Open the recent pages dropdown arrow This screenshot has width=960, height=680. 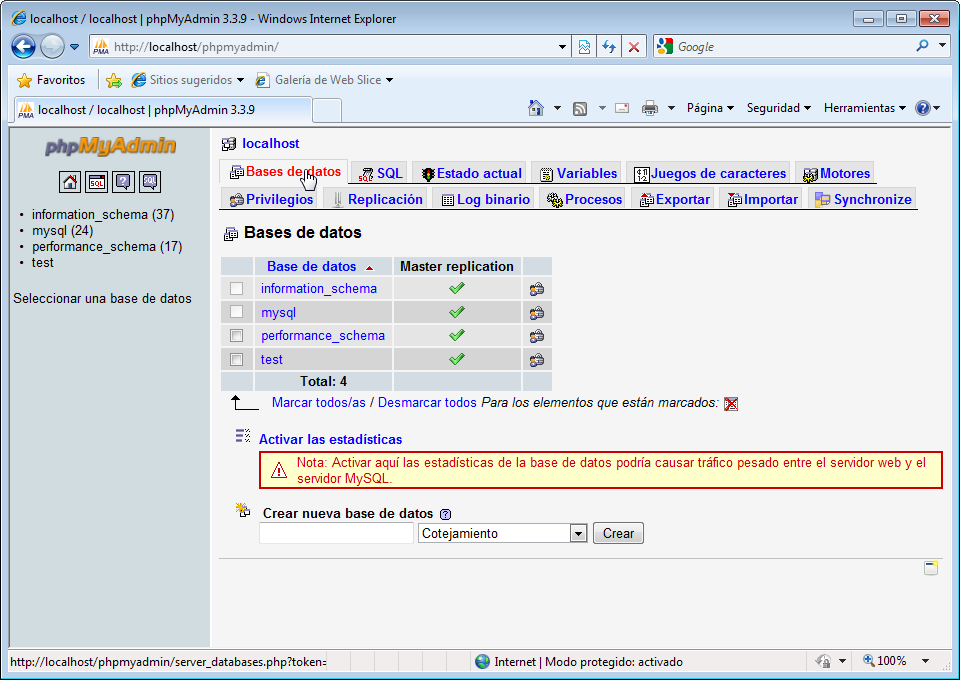pyautogui.click(x=75, y=47)
